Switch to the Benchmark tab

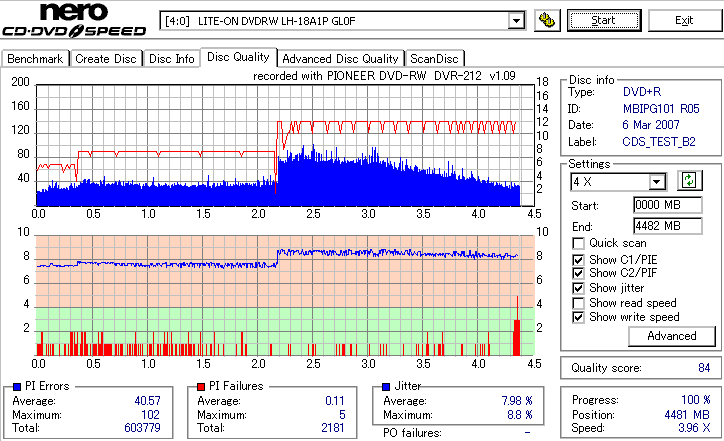[35, 59]
